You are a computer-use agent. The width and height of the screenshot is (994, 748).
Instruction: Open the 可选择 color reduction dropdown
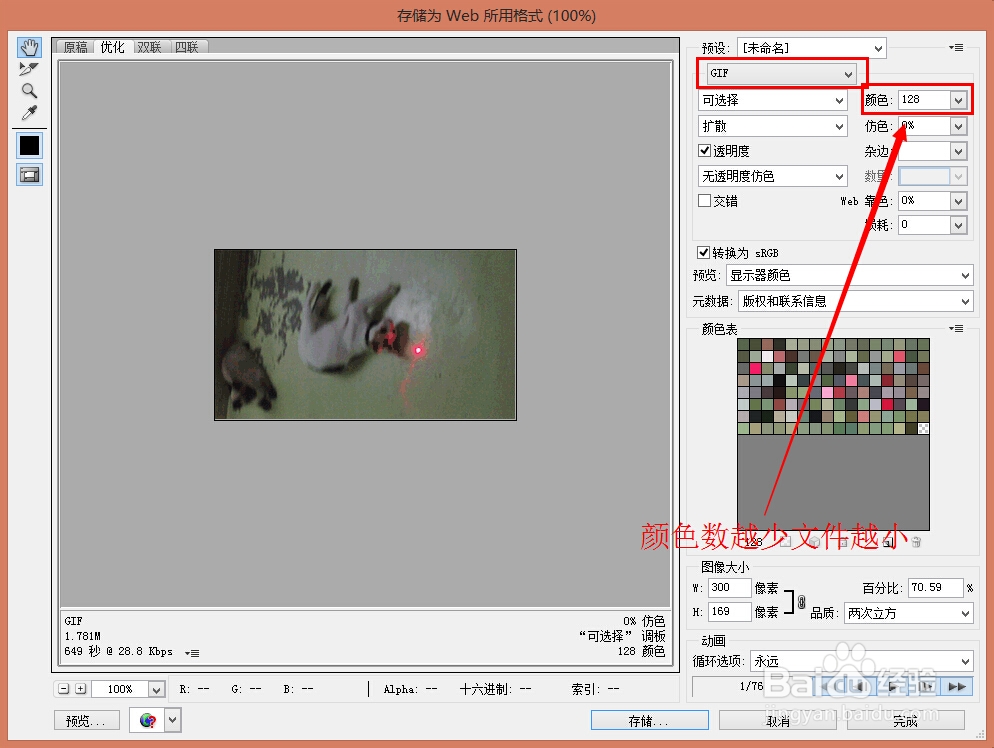click(772, 100)
